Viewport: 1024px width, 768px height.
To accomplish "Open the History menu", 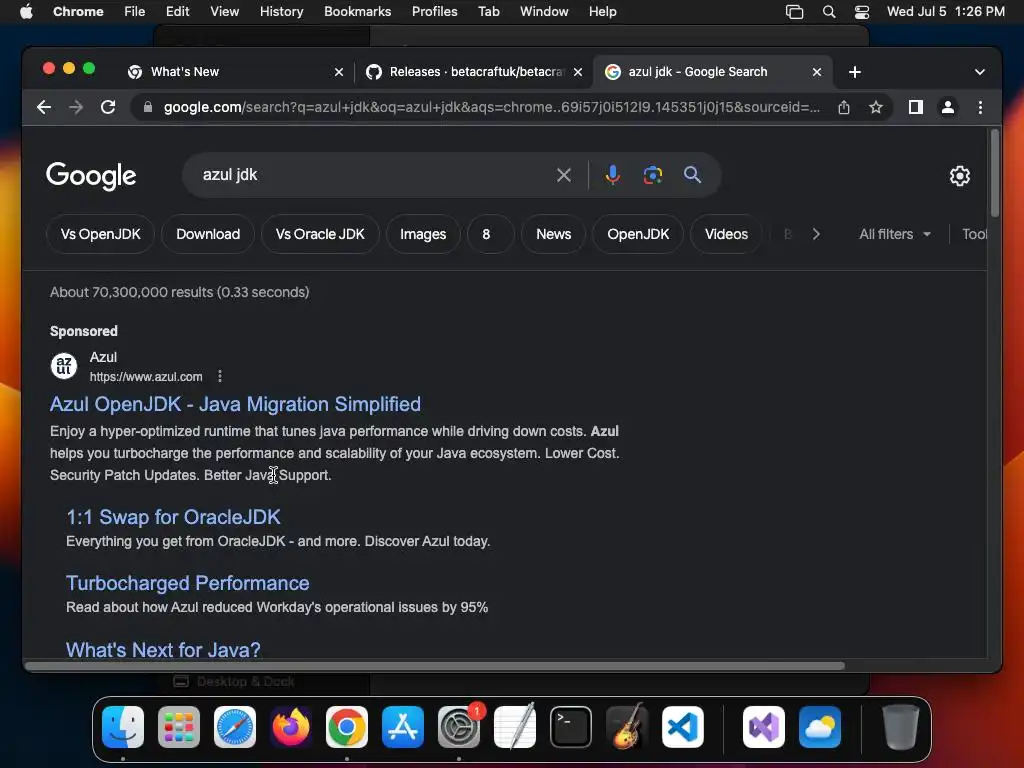I will tap(281, 12).
